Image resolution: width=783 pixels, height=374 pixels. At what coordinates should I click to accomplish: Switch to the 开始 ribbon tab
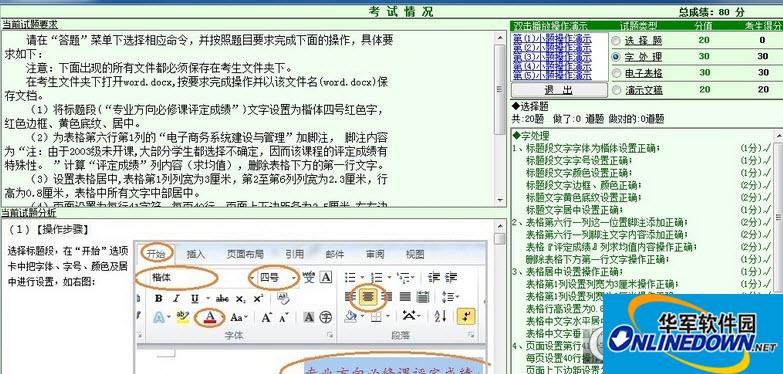(156, 254)
